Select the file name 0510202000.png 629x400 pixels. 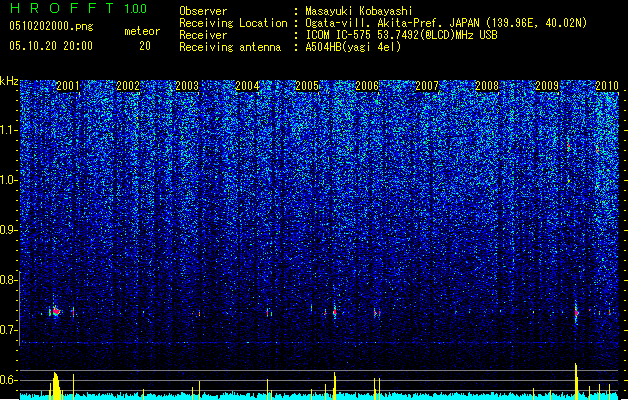coord(51,26)
